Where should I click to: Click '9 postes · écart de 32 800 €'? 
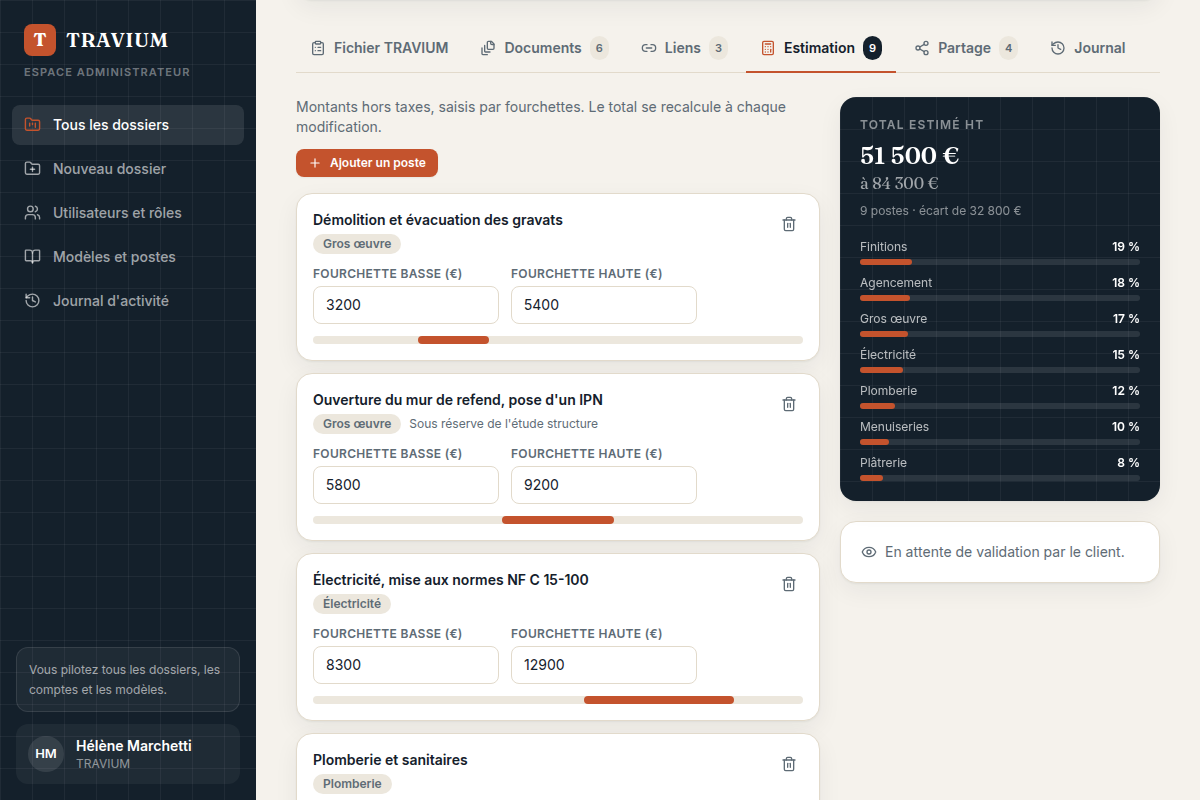940,211
